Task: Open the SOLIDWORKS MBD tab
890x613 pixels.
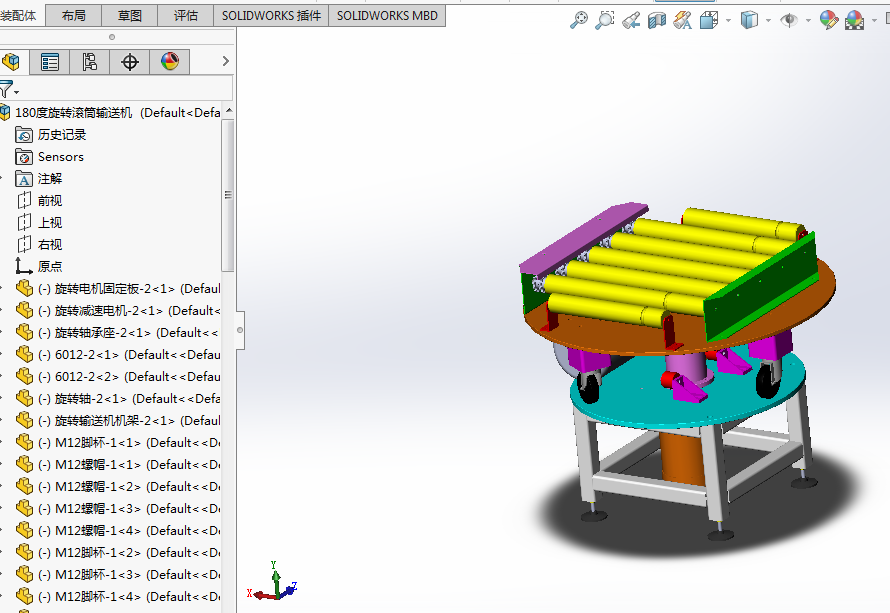Action: point(387,16)
